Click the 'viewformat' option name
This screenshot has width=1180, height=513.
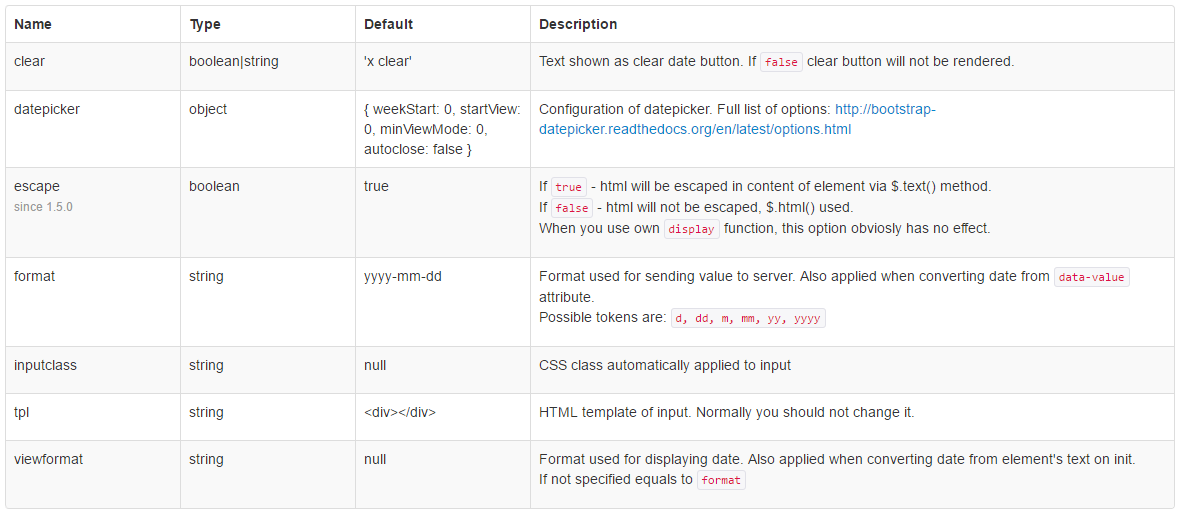[x=49, y=459]
